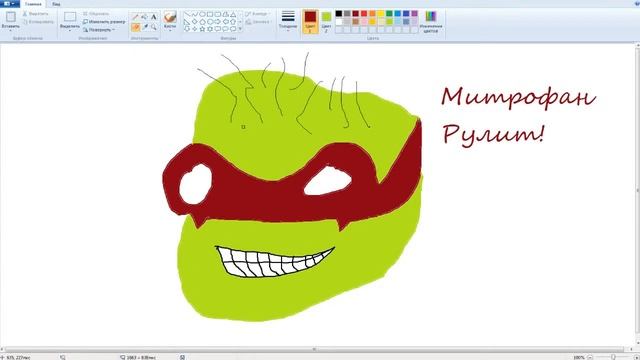Open the Edit colors dialog icon
The width and height of the screenshot is (640, 360).
pos(431,21)
